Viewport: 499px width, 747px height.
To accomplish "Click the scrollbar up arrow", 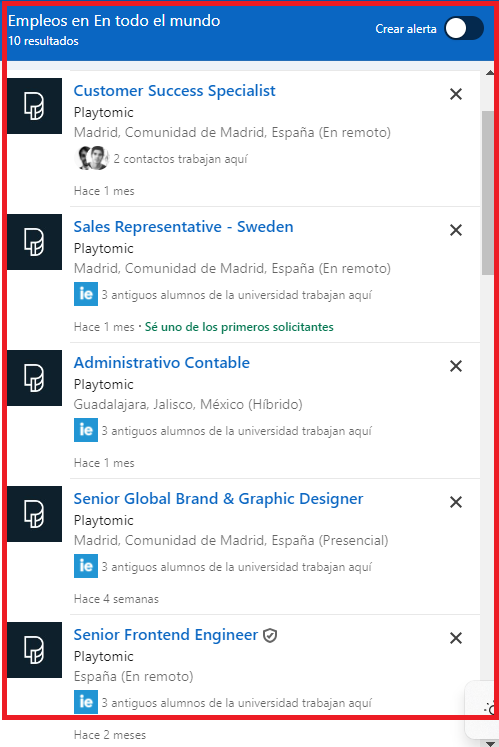I will click(x=489, y=73).
